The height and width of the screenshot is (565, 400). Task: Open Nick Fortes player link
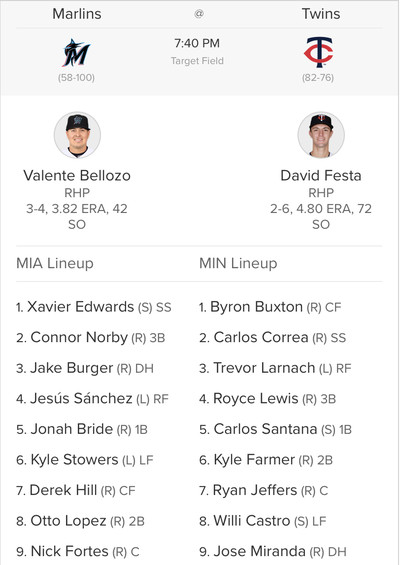point(69,551)
